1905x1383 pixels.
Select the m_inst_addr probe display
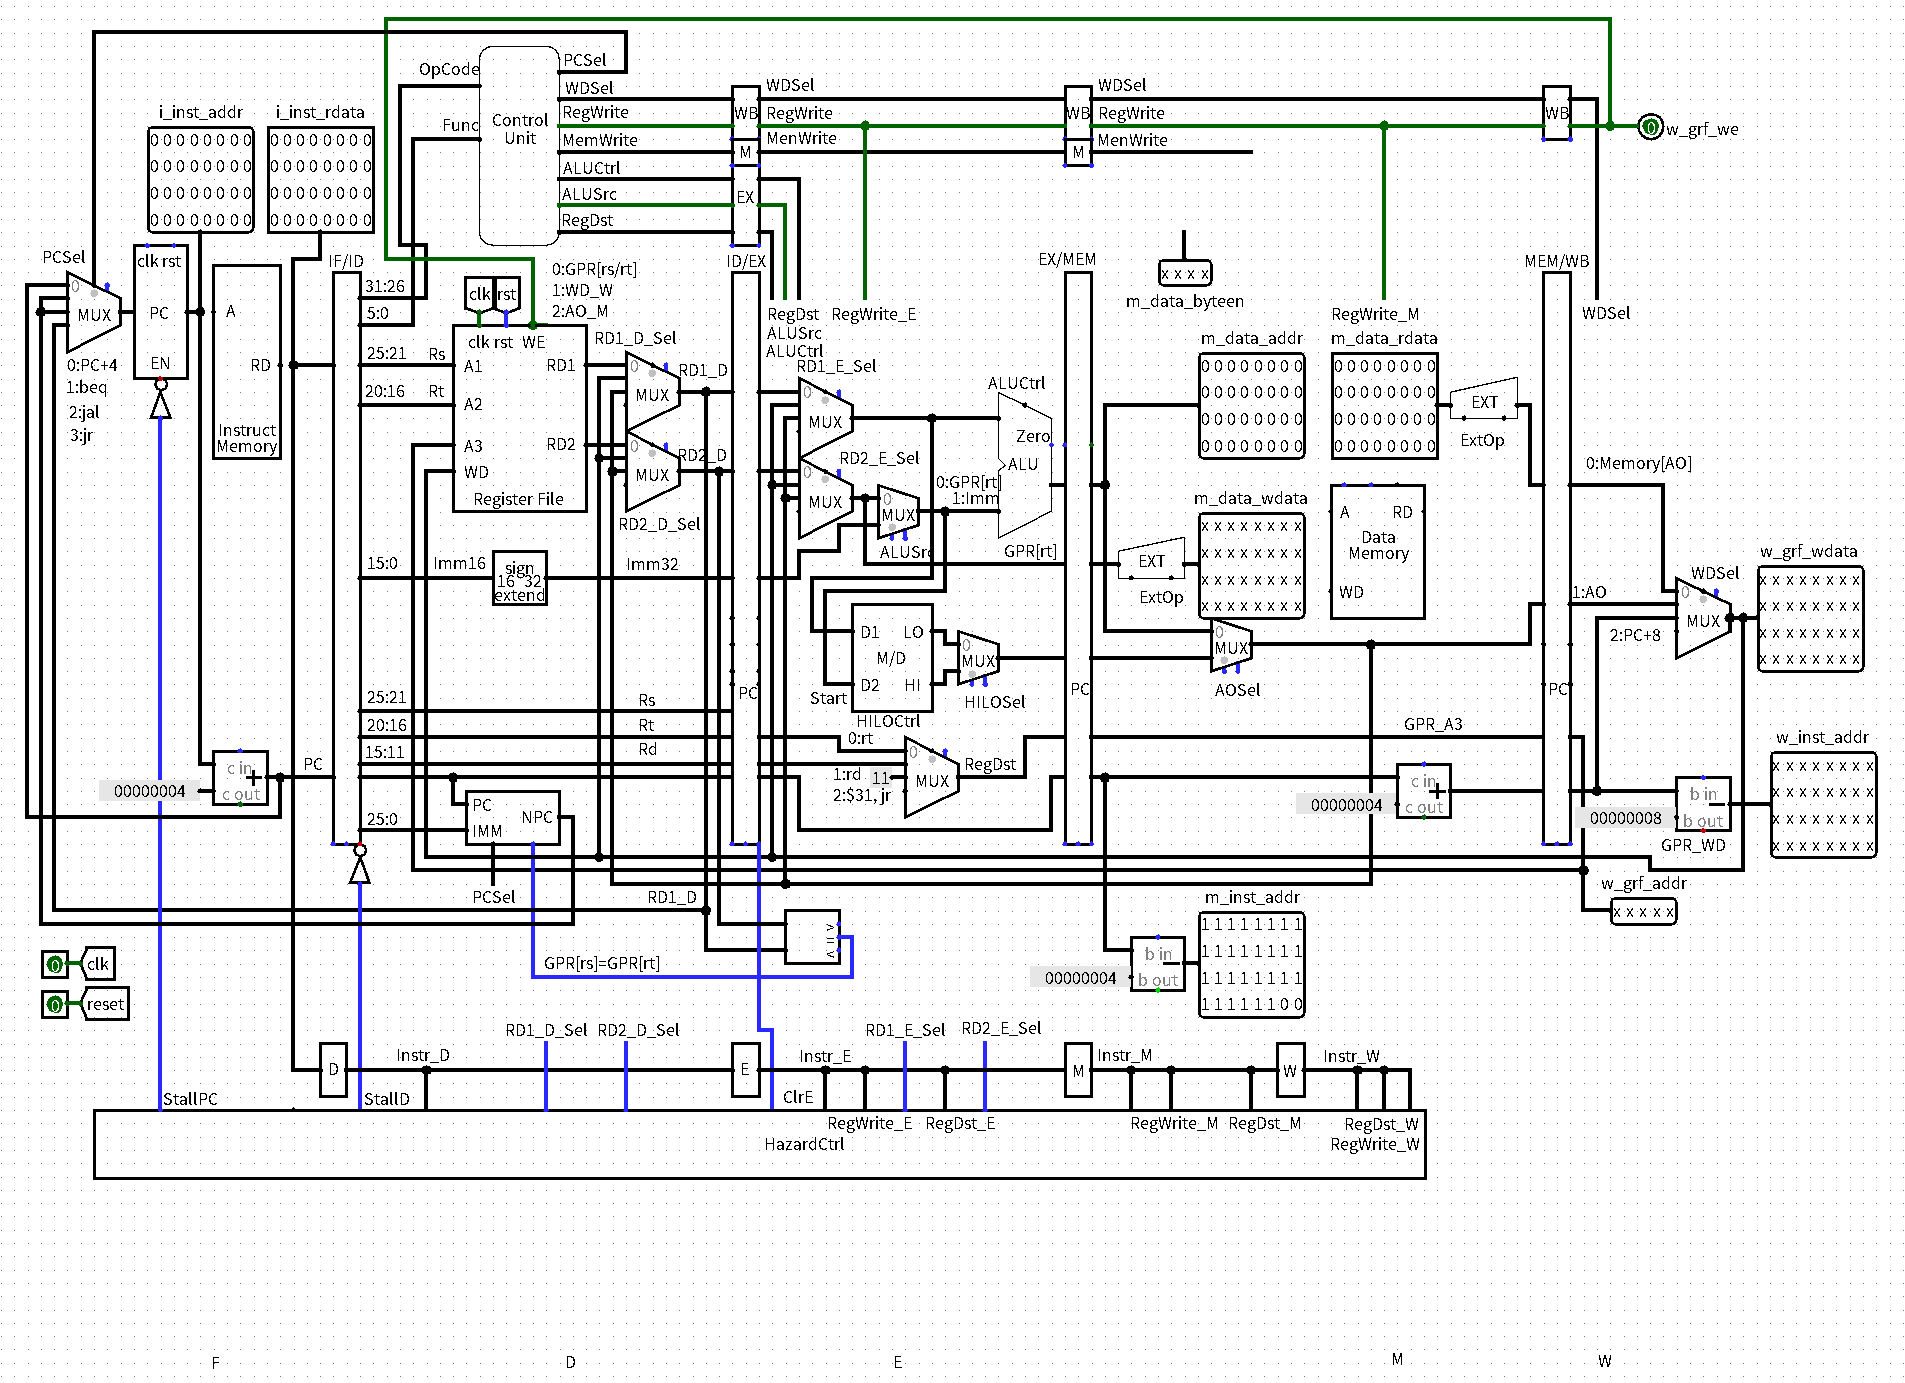pyautogui.click(x=1251, y=965)
